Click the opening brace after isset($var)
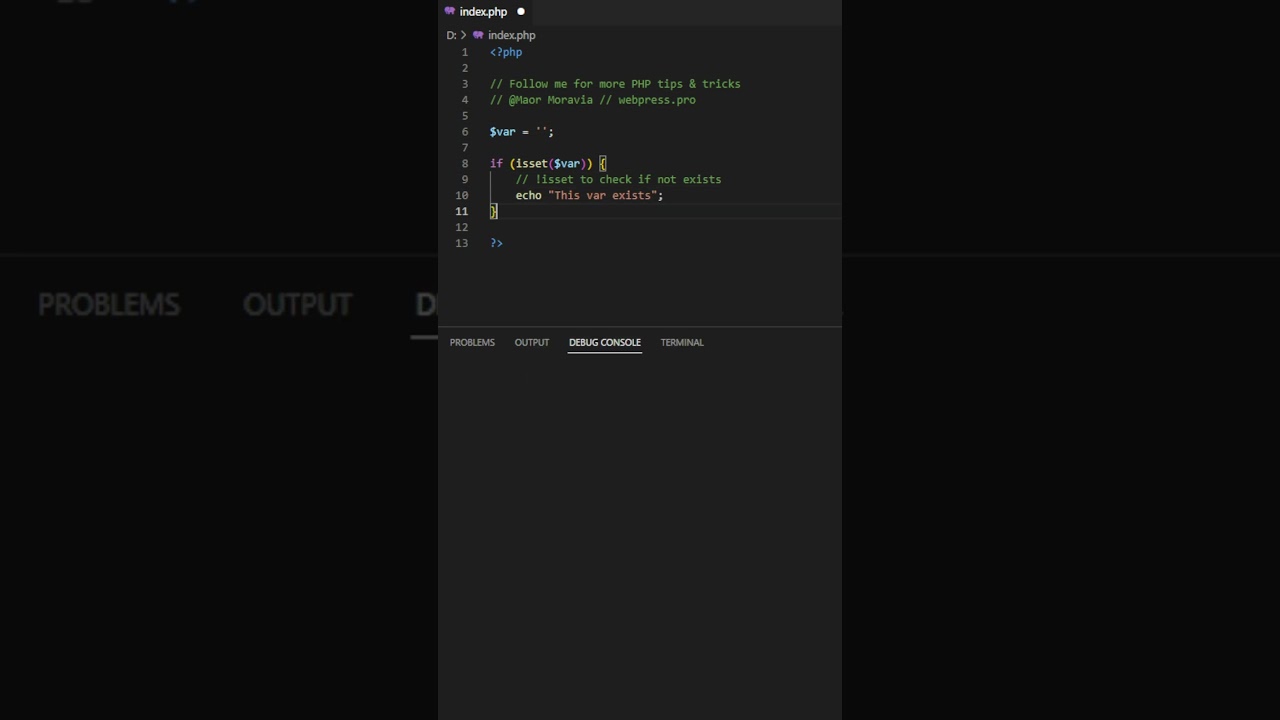Screen dimensions: 1280x720 pyautogui.click(x=603, y=164)
